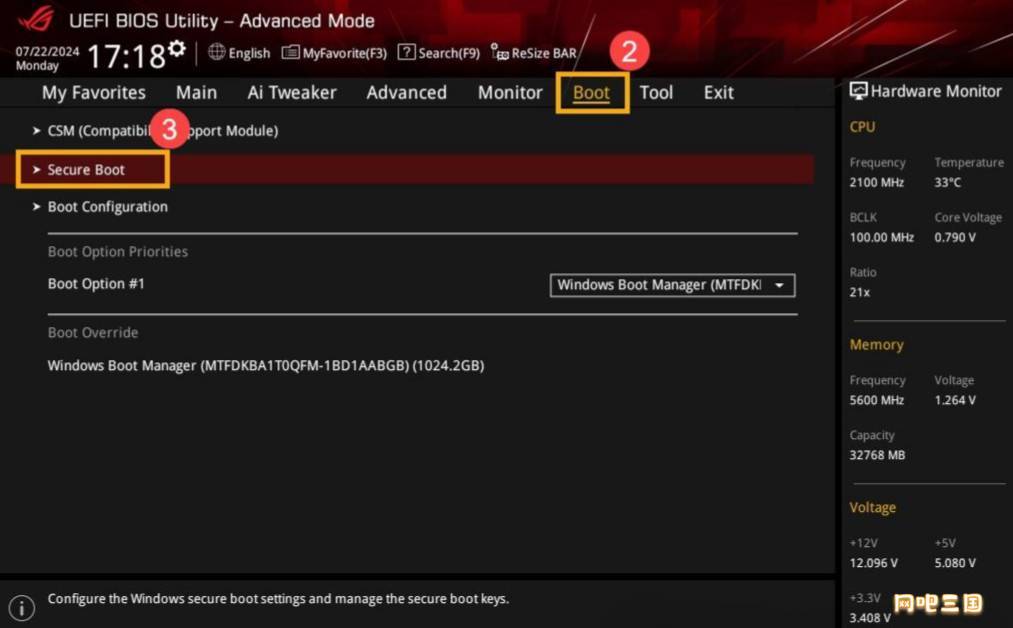Click the settings gear icon beside the clock
Viewport: 1013px width, 628px height.
tap(177, 49)
